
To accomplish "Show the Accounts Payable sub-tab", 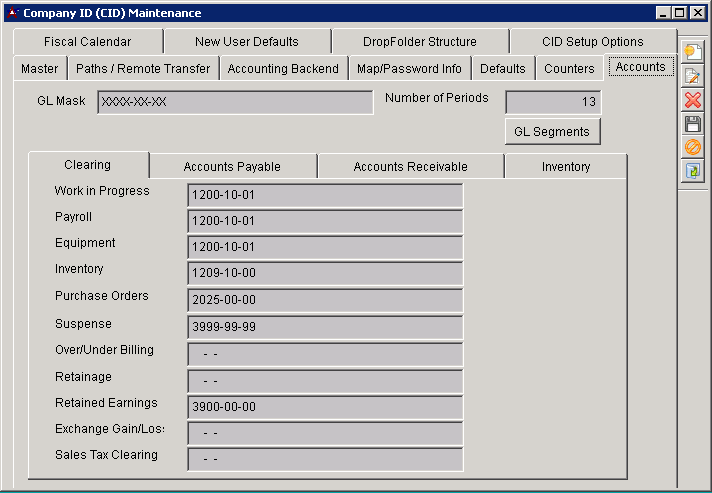I will point(232,167).
